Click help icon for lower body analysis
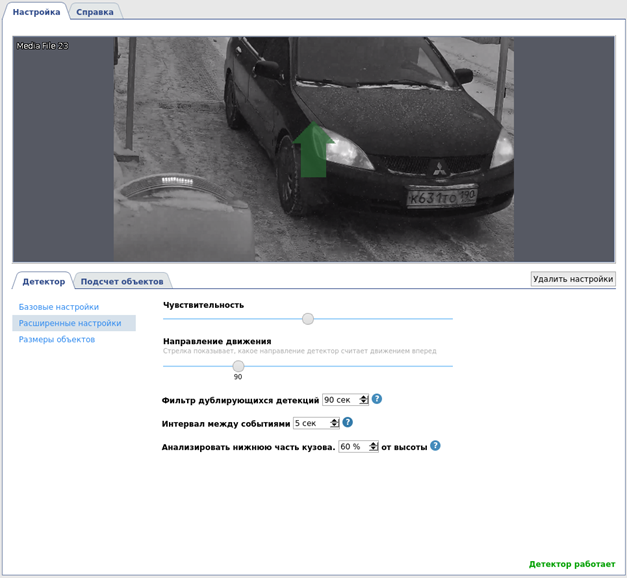 435,447
